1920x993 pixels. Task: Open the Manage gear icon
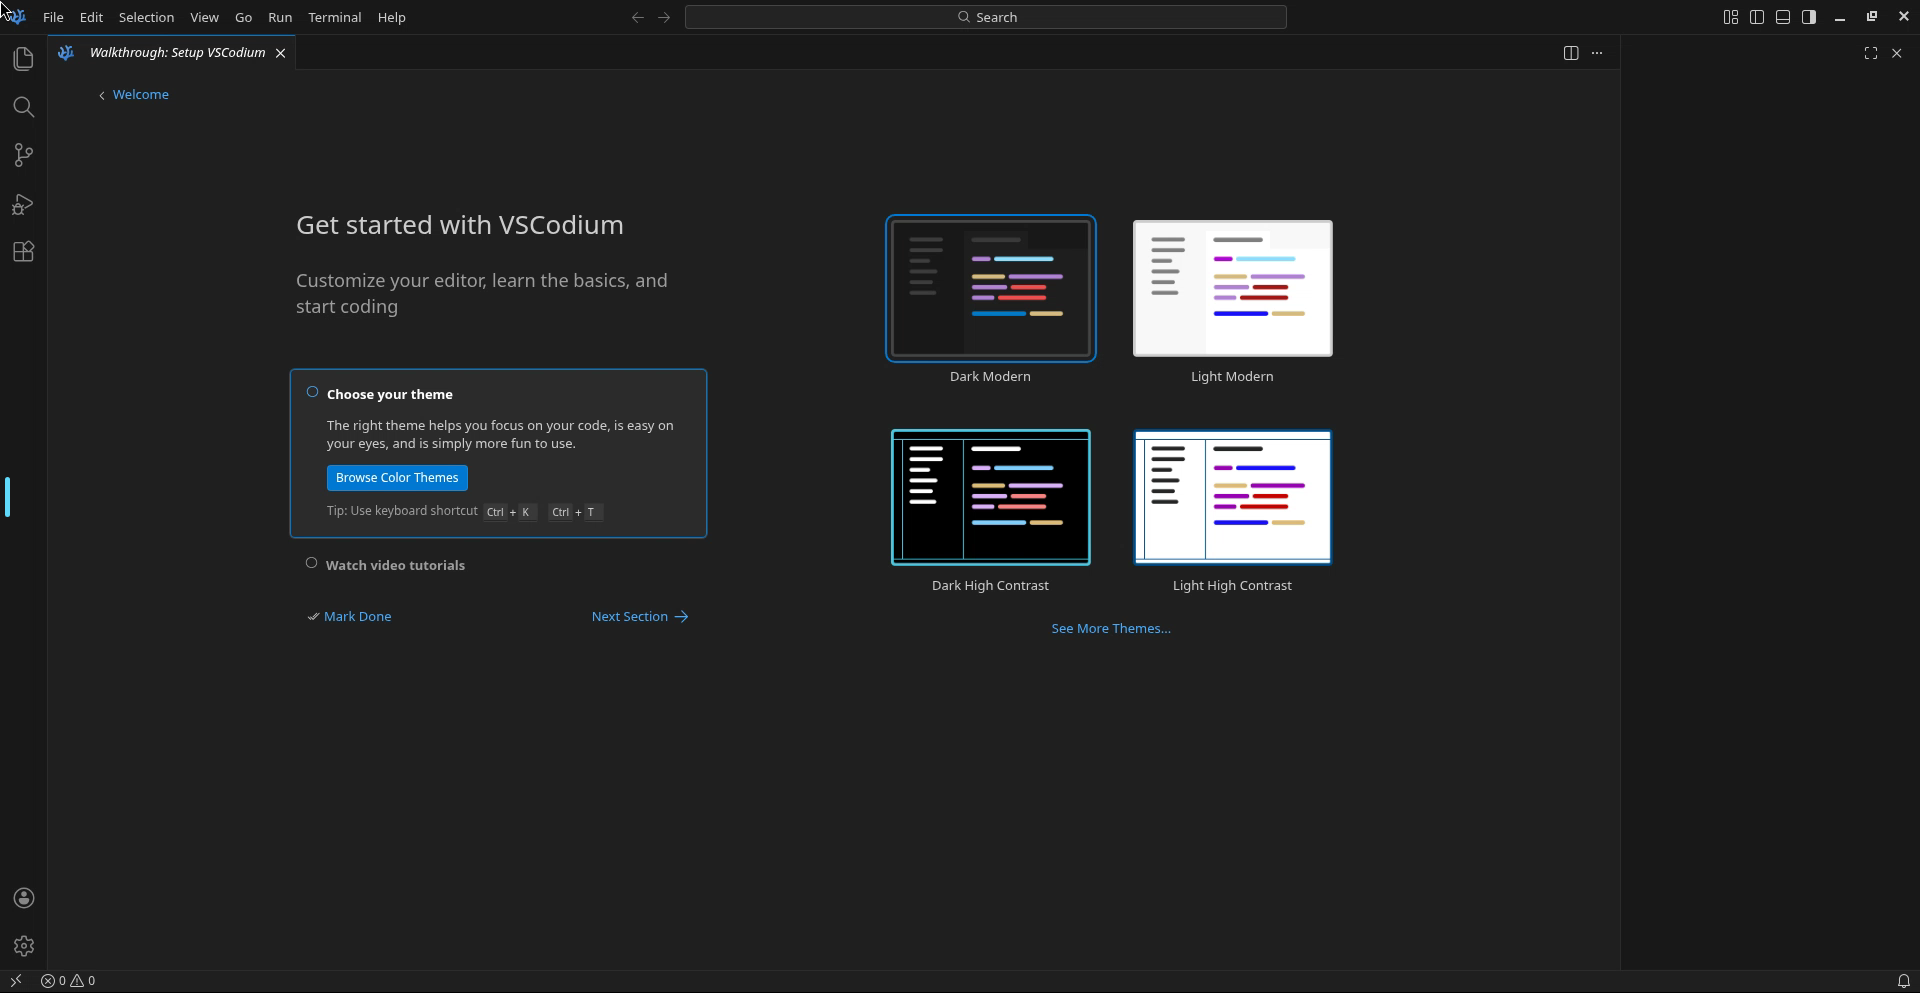pyautogui.click(x=23, y=945)
